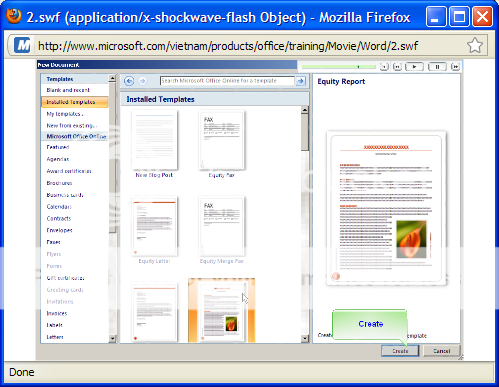Select Agendas category
This screenshot has width=499, height=387.
pos(58,159)
